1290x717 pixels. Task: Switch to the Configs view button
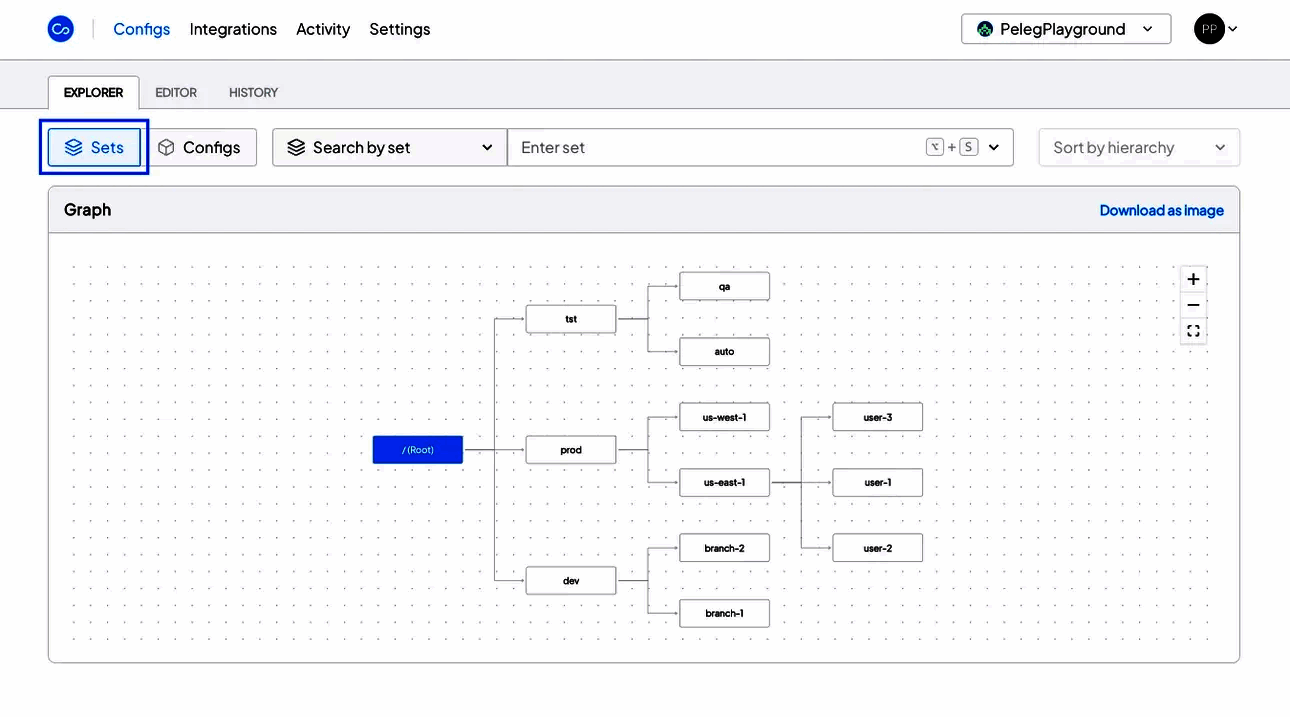pyautogui.click(x=200, y=147)
